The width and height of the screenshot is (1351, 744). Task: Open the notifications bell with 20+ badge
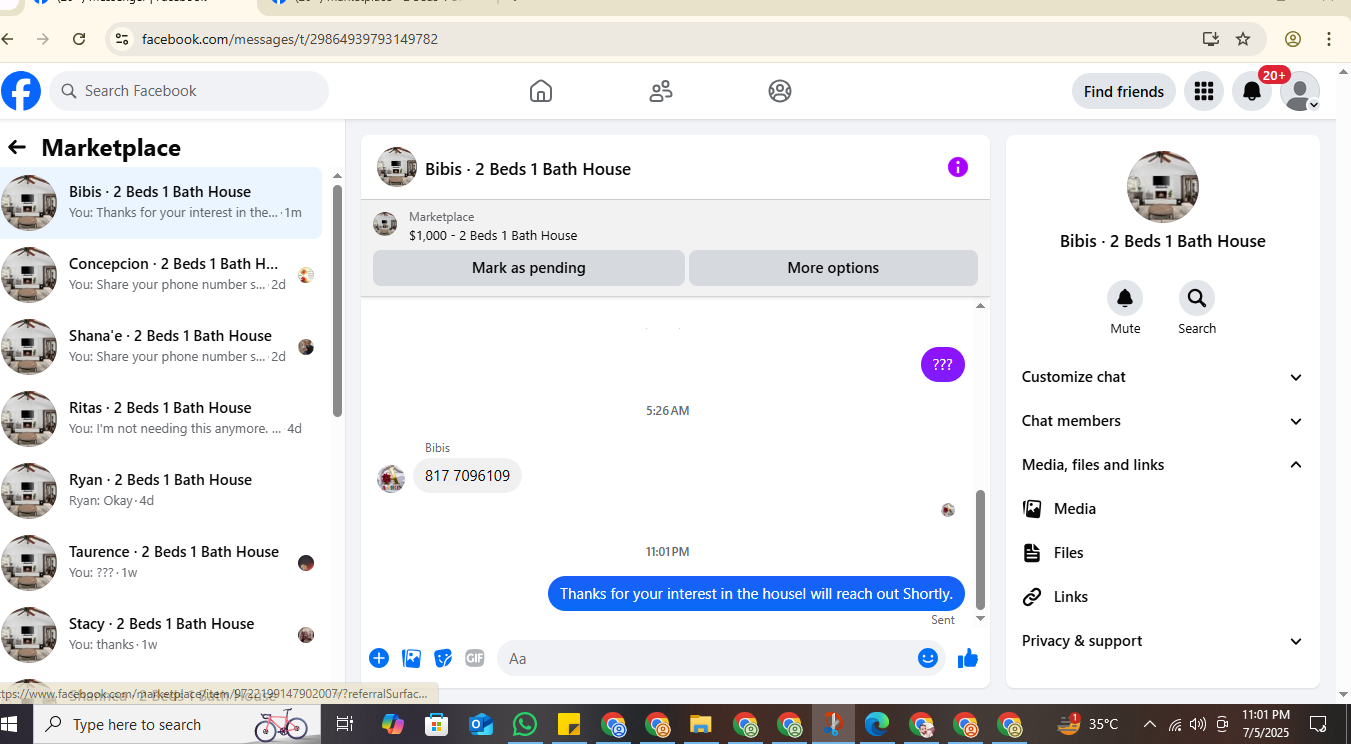pos(1252,91)
